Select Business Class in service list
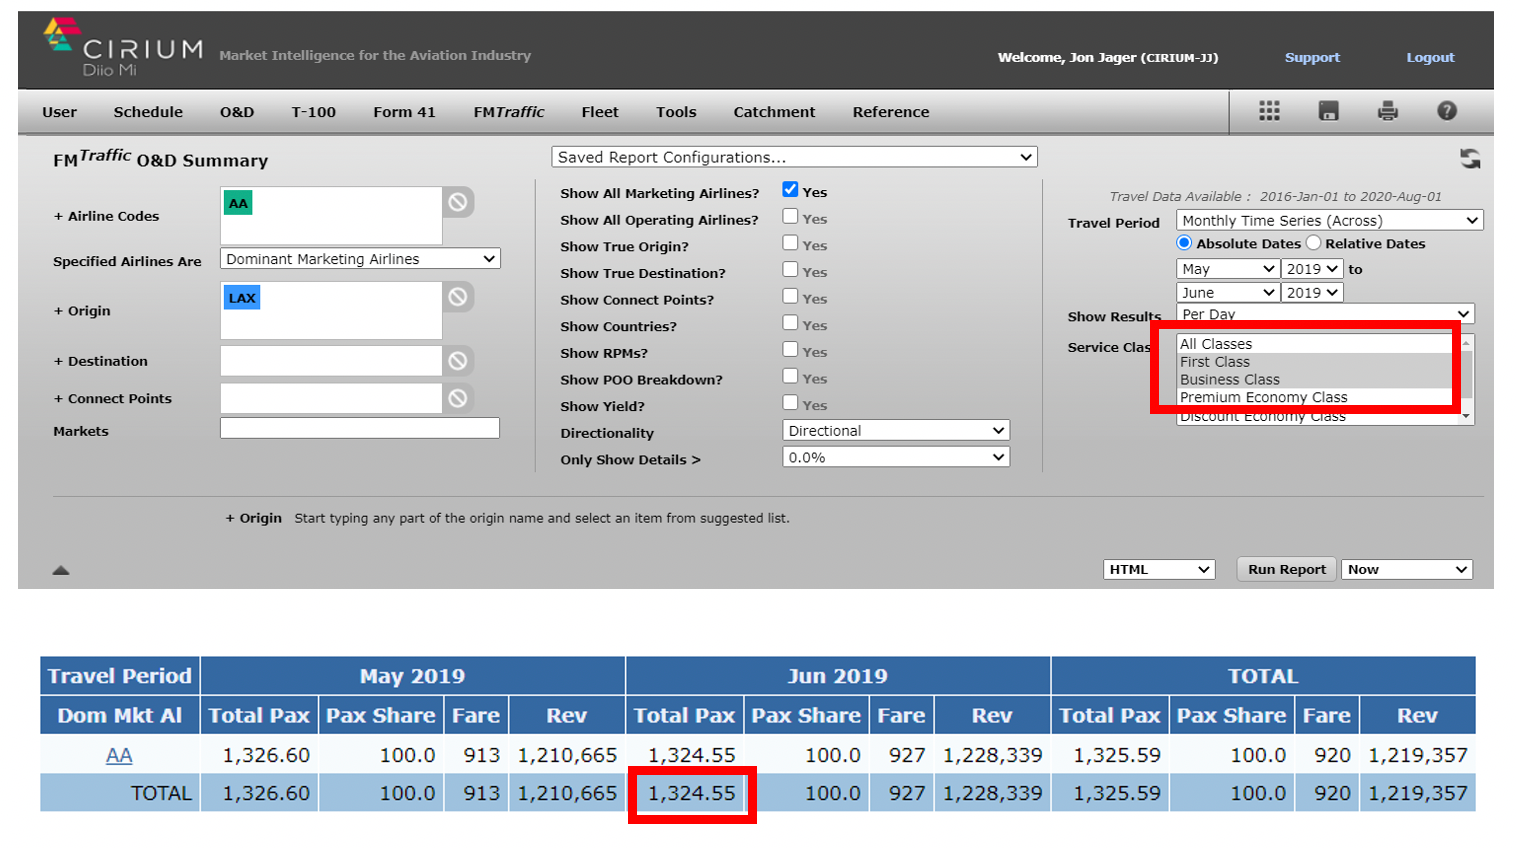This screenshot has height=848, width=1516. click(1317, 380)
